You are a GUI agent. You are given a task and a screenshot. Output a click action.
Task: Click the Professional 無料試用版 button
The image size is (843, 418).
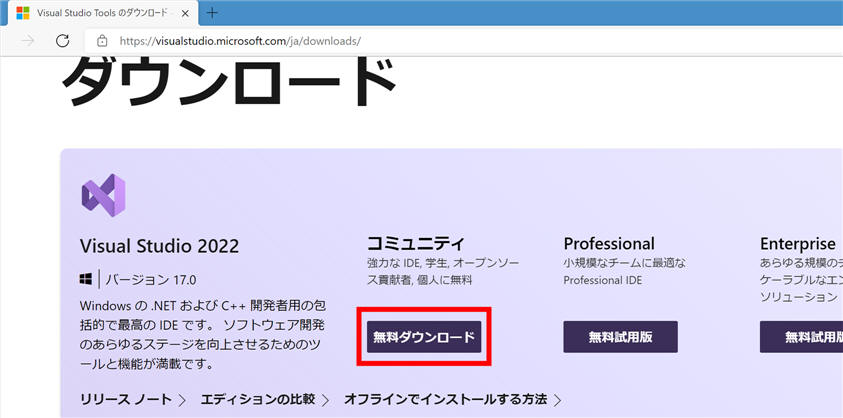pos(620,337)
